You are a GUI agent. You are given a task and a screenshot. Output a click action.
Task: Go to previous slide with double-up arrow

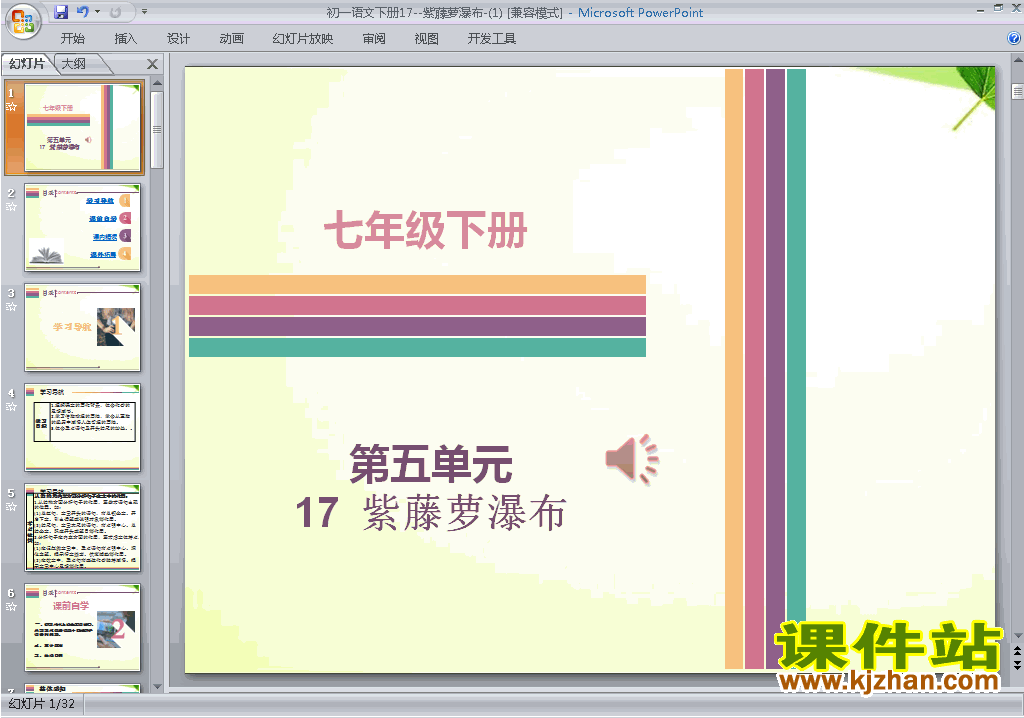1017,651
